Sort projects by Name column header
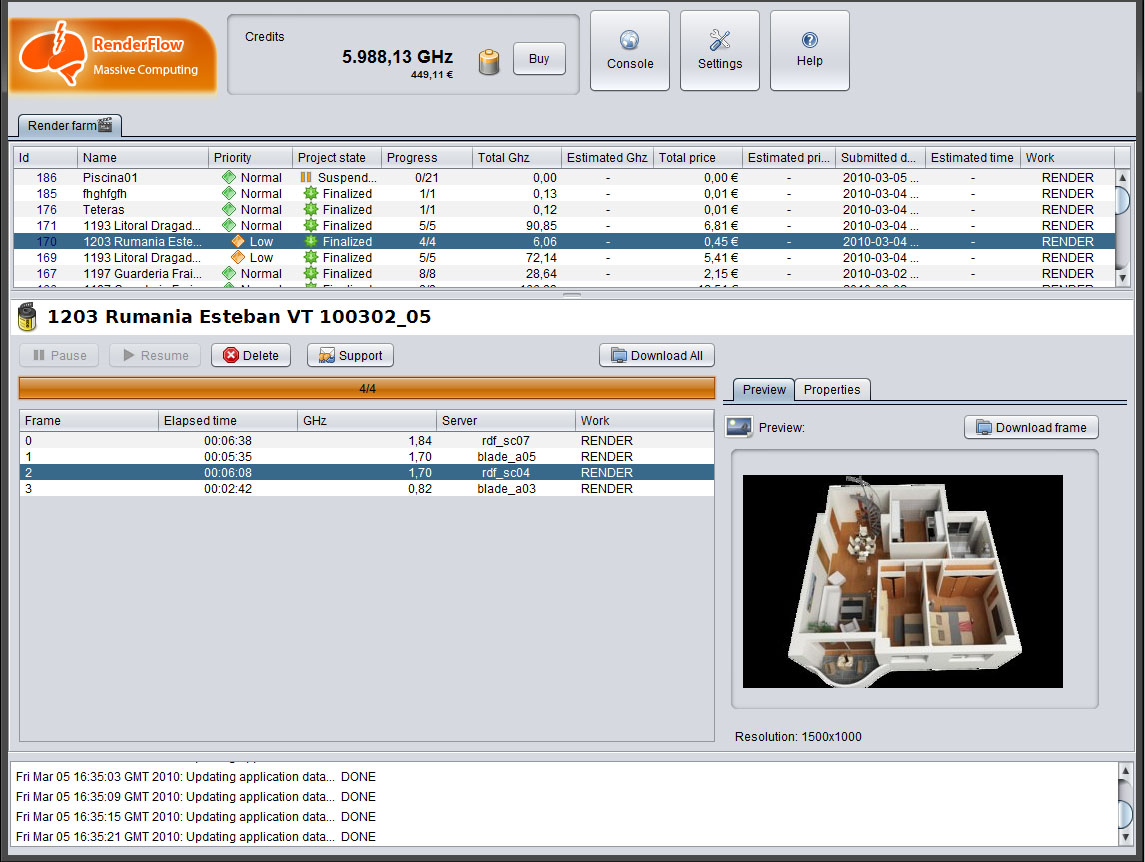 (x=142, y=157)
